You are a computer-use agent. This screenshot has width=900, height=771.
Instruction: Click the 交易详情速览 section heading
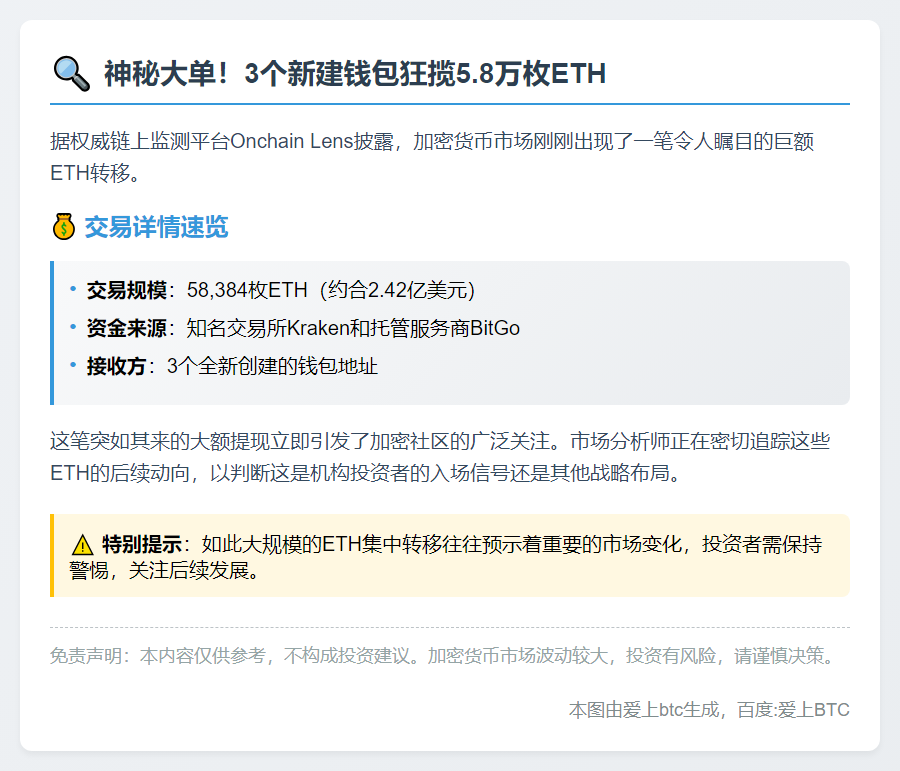pos(156,227)
